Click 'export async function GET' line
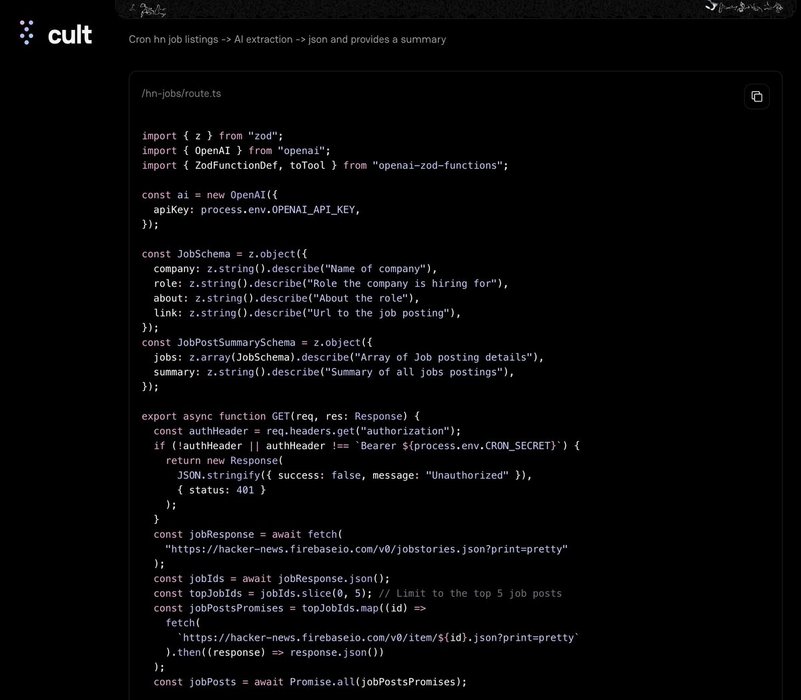801x700 pixels. pos(280,416)
